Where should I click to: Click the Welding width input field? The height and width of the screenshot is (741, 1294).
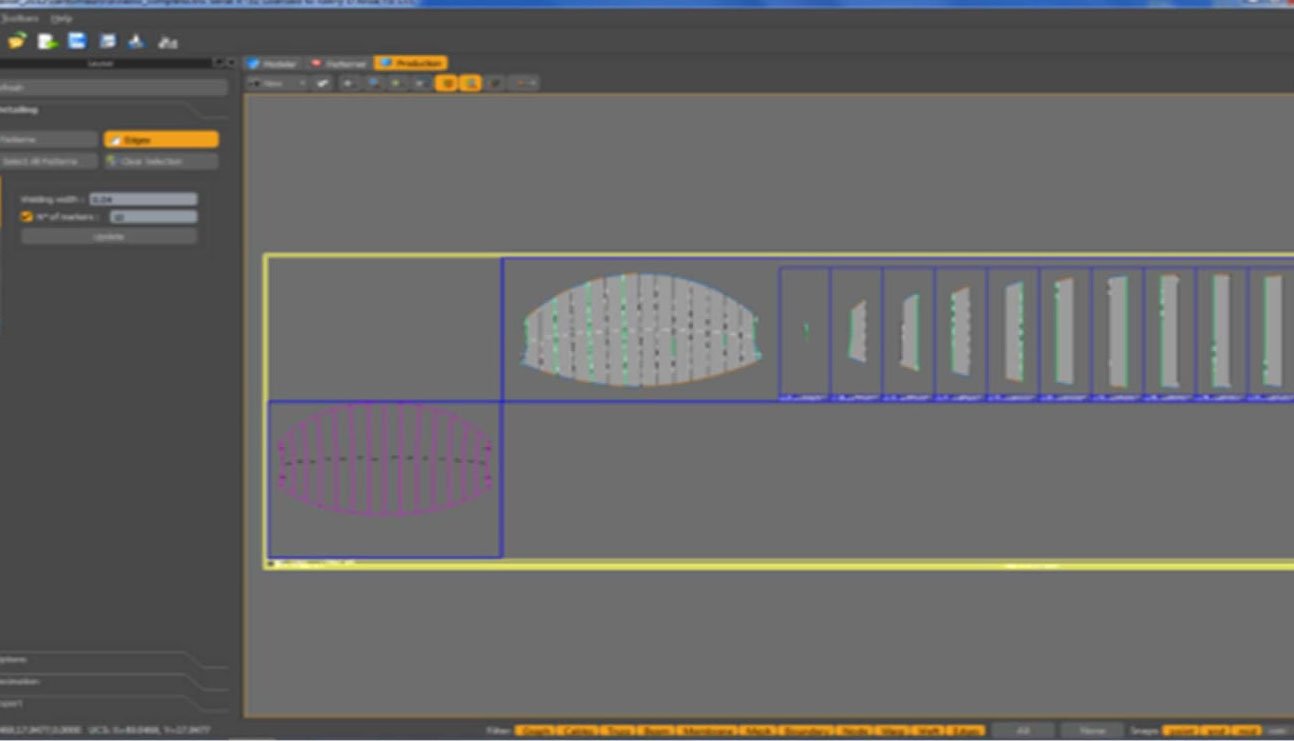(x=143, y=199)
